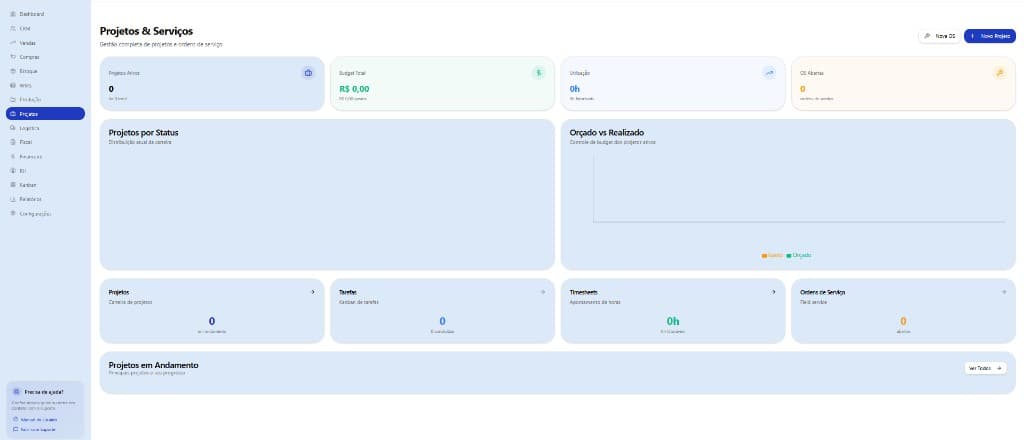Click the 0h value on the Timesheets card

[673, 321]
